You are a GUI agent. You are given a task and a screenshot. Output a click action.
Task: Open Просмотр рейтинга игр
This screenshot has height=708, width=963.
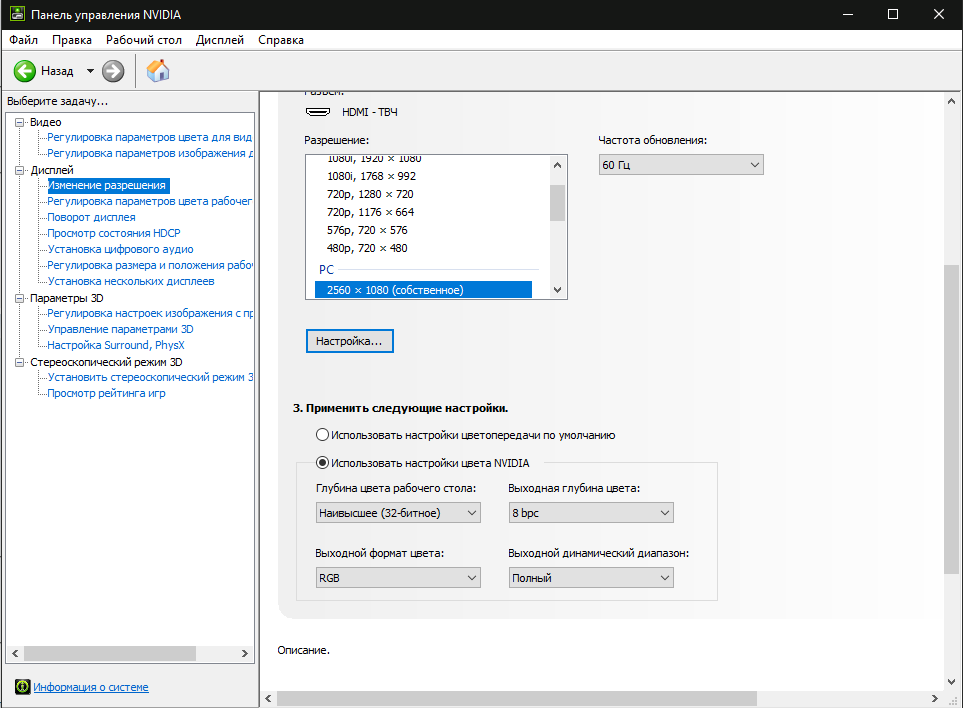click(x=106, y=393)
